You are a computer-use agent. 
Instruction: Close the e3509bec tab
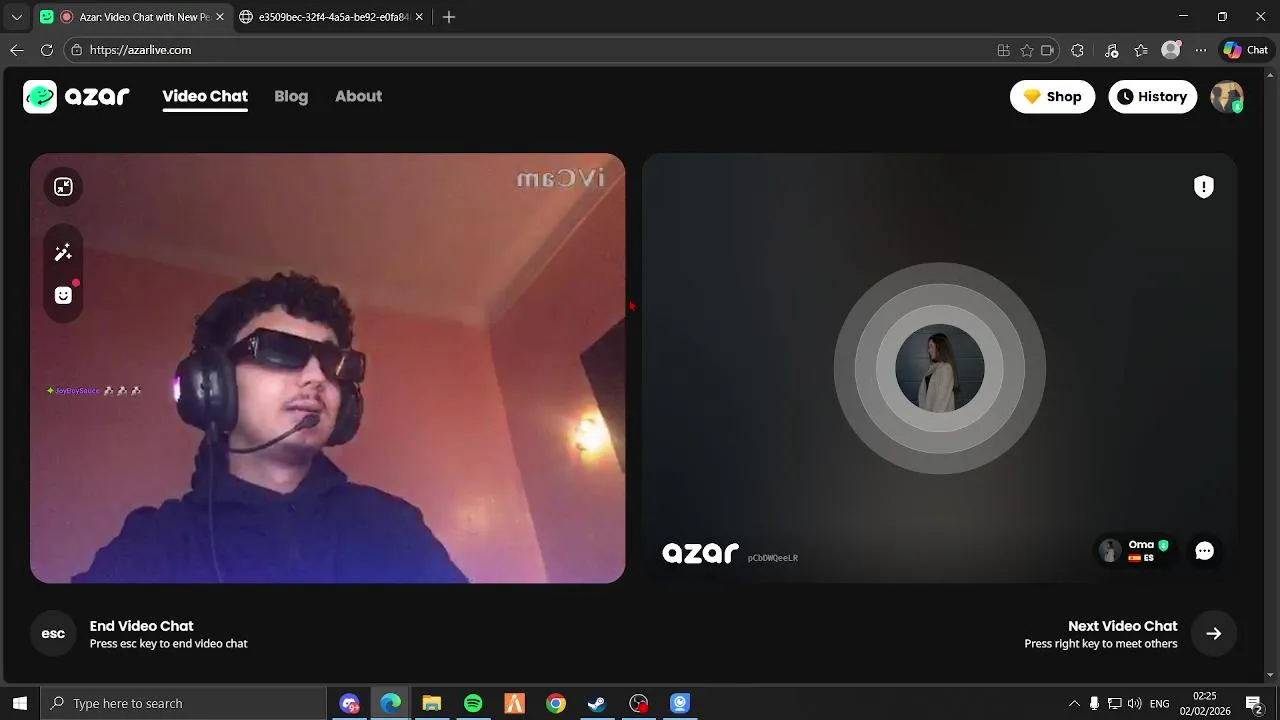(419, 17)
